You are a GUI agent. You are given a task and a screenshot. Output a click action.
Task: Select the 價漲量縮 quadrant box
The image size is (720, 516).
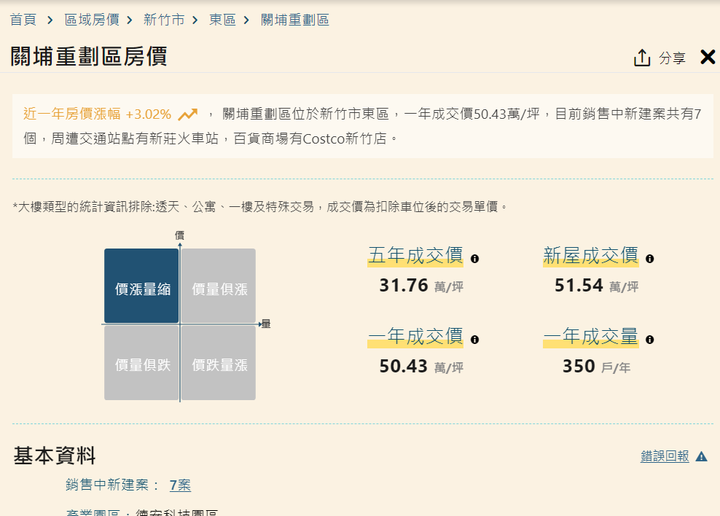click(x=141, y=286)
